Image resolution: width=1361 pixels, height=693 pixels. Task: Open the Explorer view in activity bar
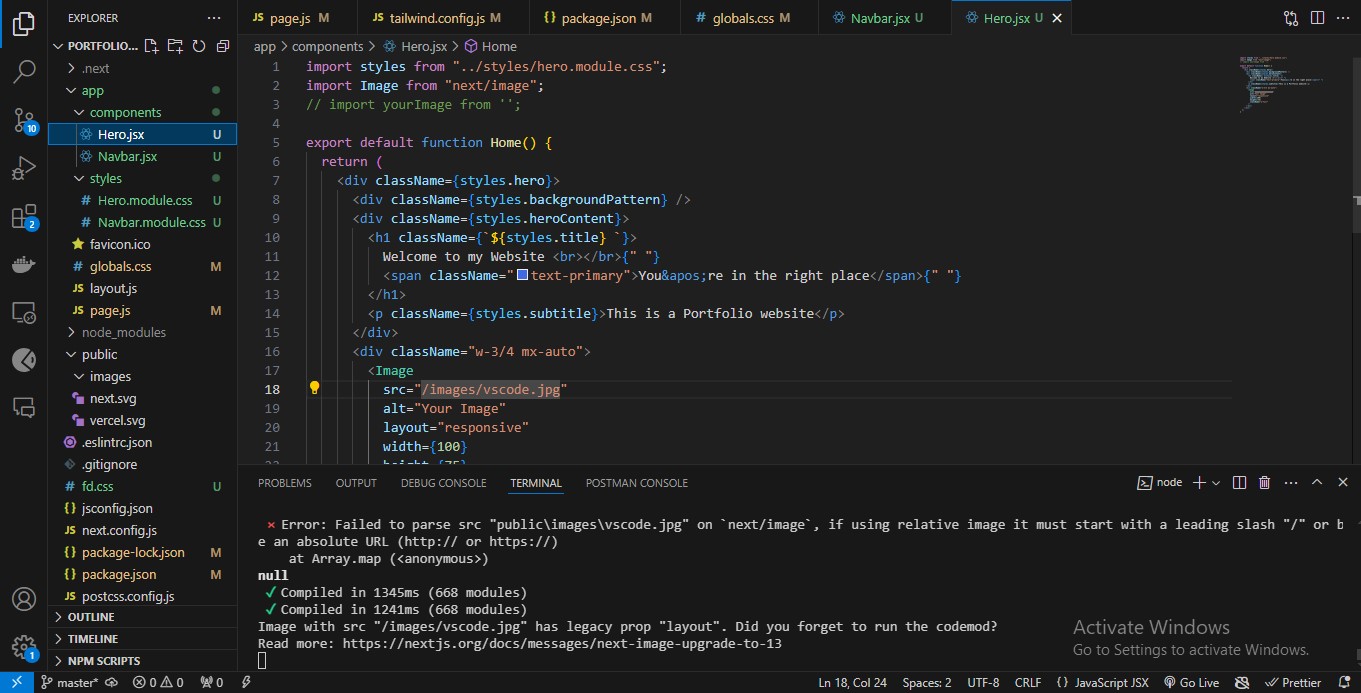tap(24, 25)
